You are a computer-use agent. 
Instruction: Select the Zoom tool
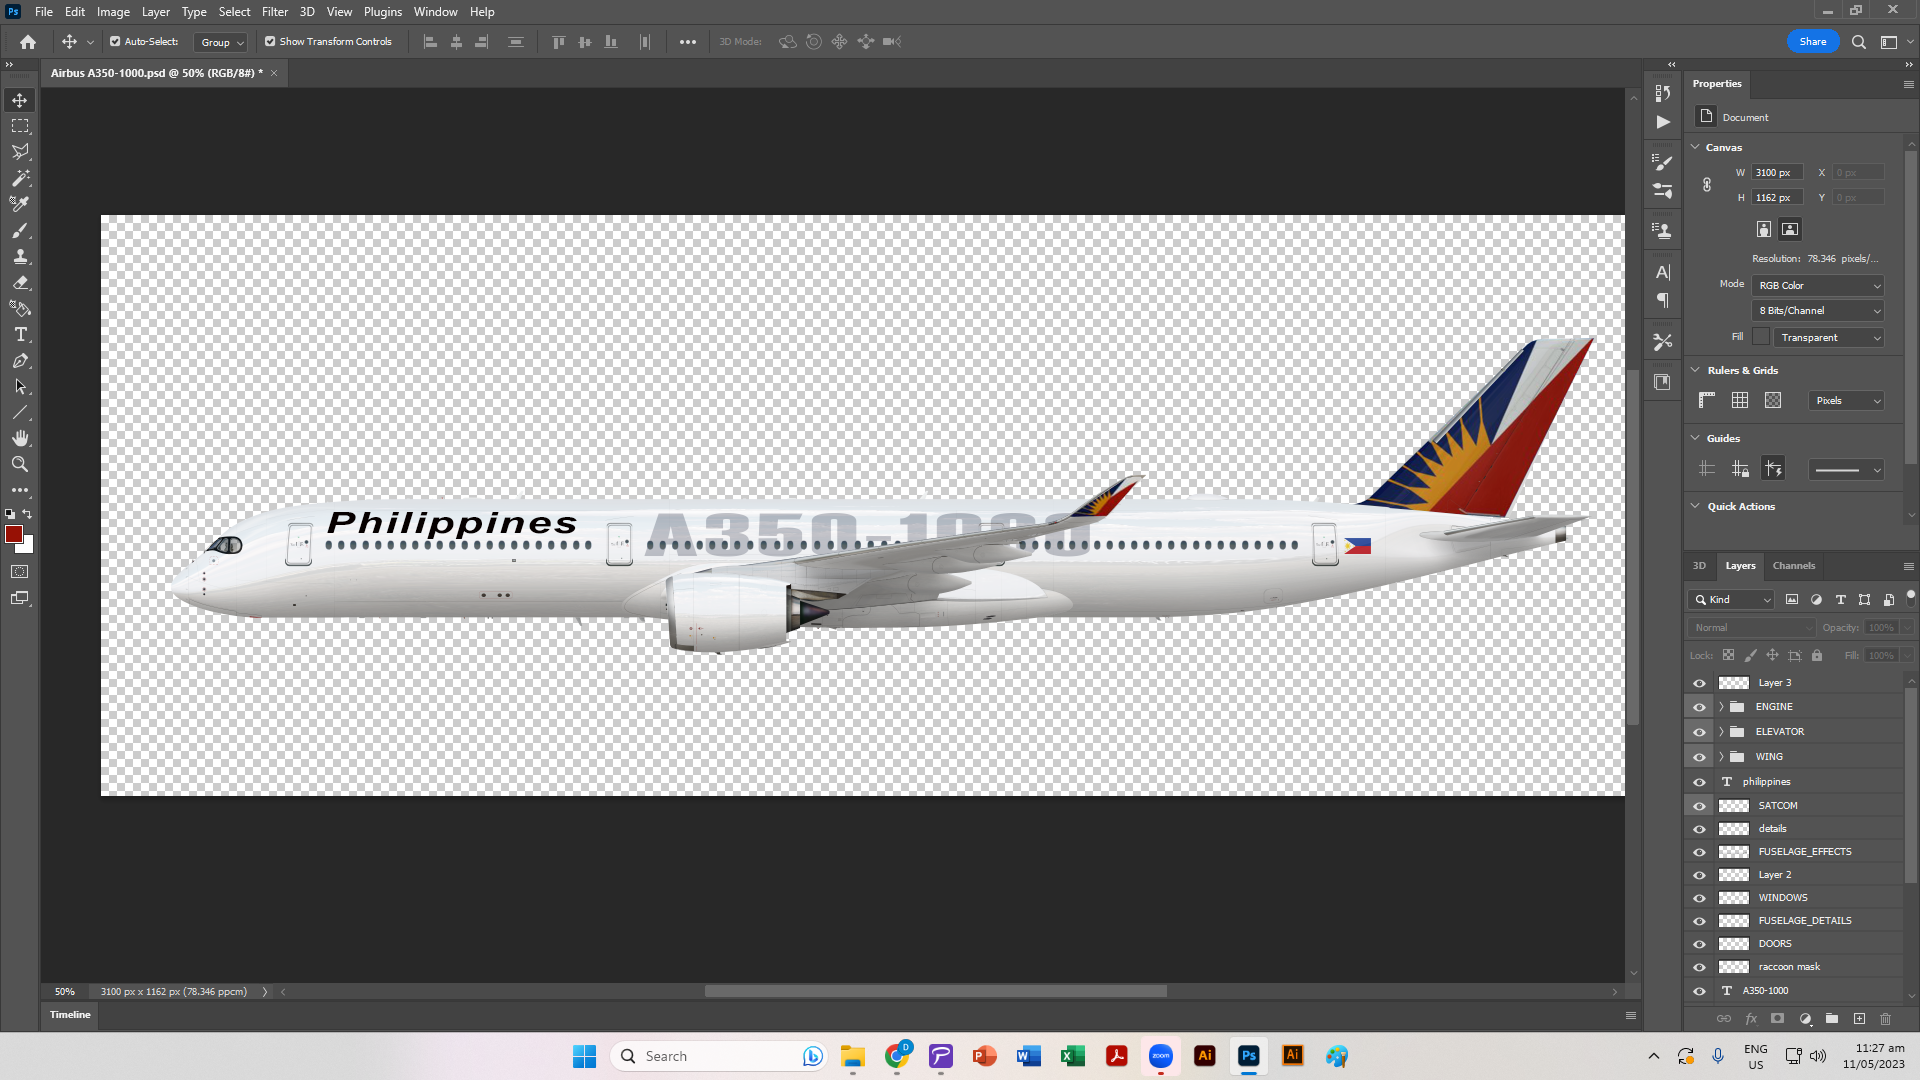(20, 464)
